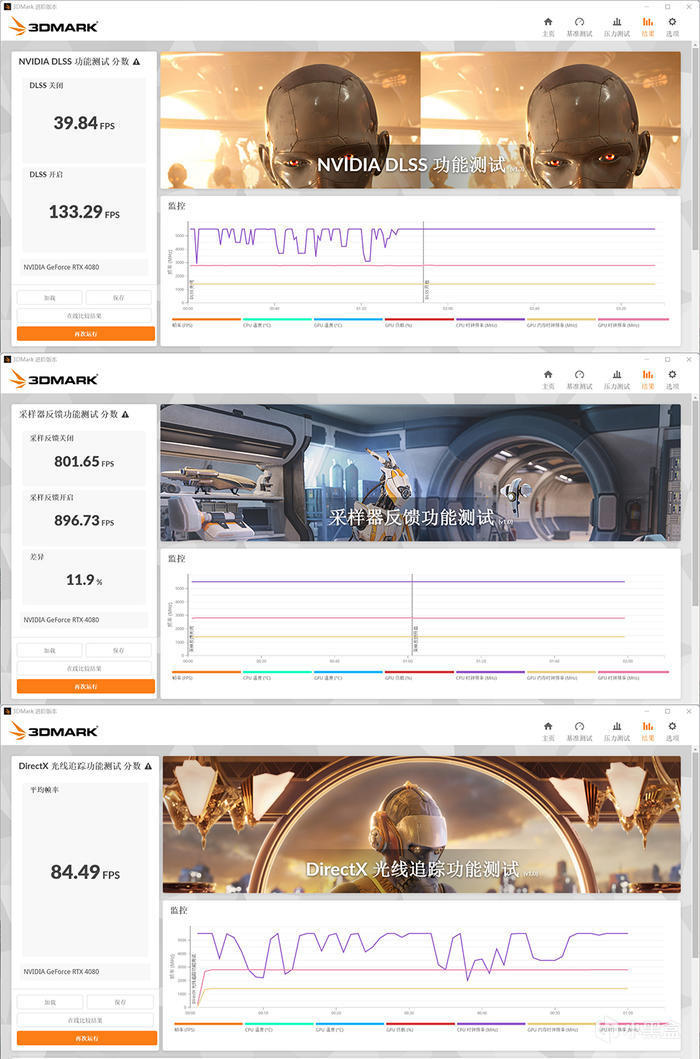Toggle GPU 负载 legend in 采样器反馈 chart
This screenshot has width=700, height=1059.
(x=419, y=675)
